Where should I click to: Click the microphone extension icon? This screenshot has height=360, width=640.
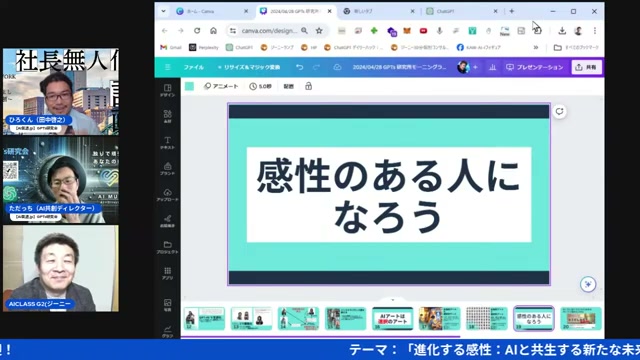[440, 31]
